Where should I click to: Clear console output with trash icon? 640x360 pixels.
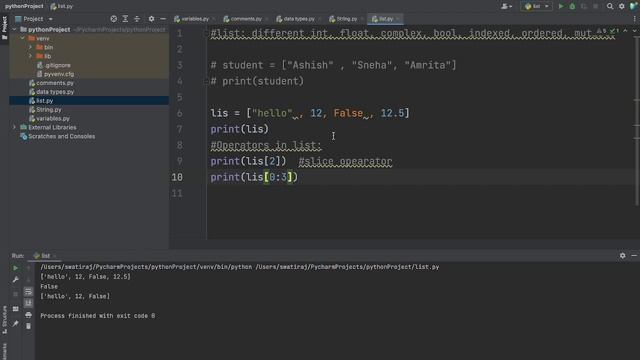coord(28,326)
